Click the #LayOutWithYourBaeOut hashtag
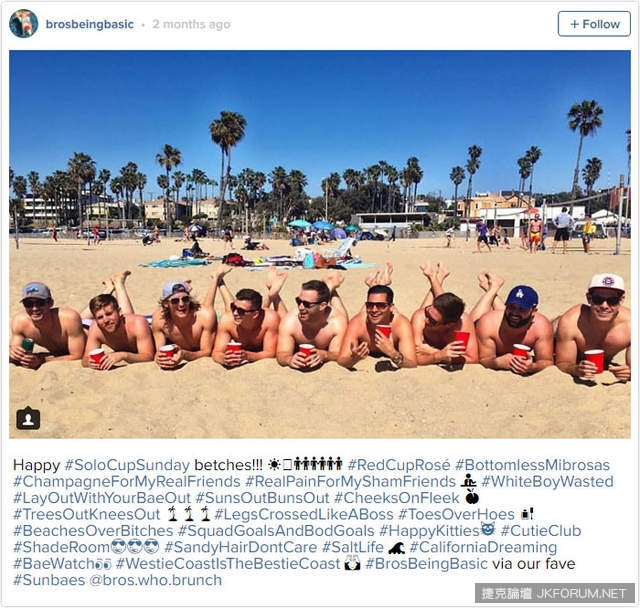The height and width of the screenshot is (608, 640). click(102, 498)
